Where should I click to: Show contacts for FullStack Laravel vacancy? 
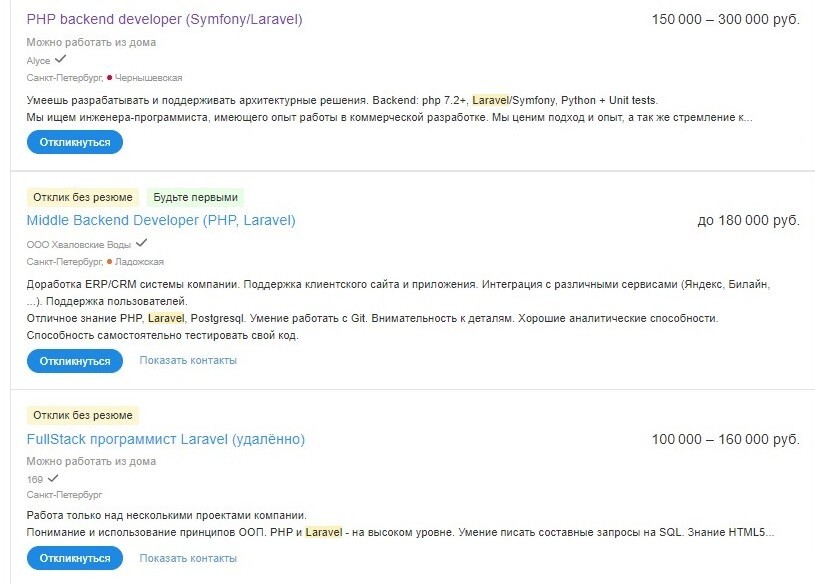click(188, 559)
